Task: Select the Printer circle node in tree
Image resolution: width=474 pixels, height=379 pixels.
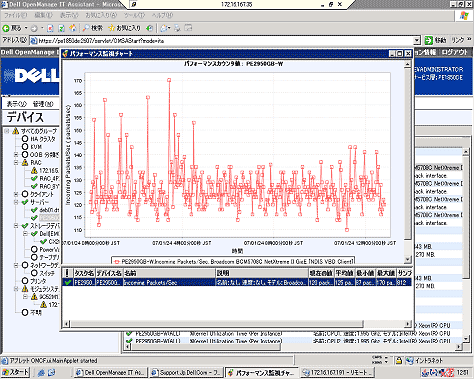Action: click(x=25, y=281)
